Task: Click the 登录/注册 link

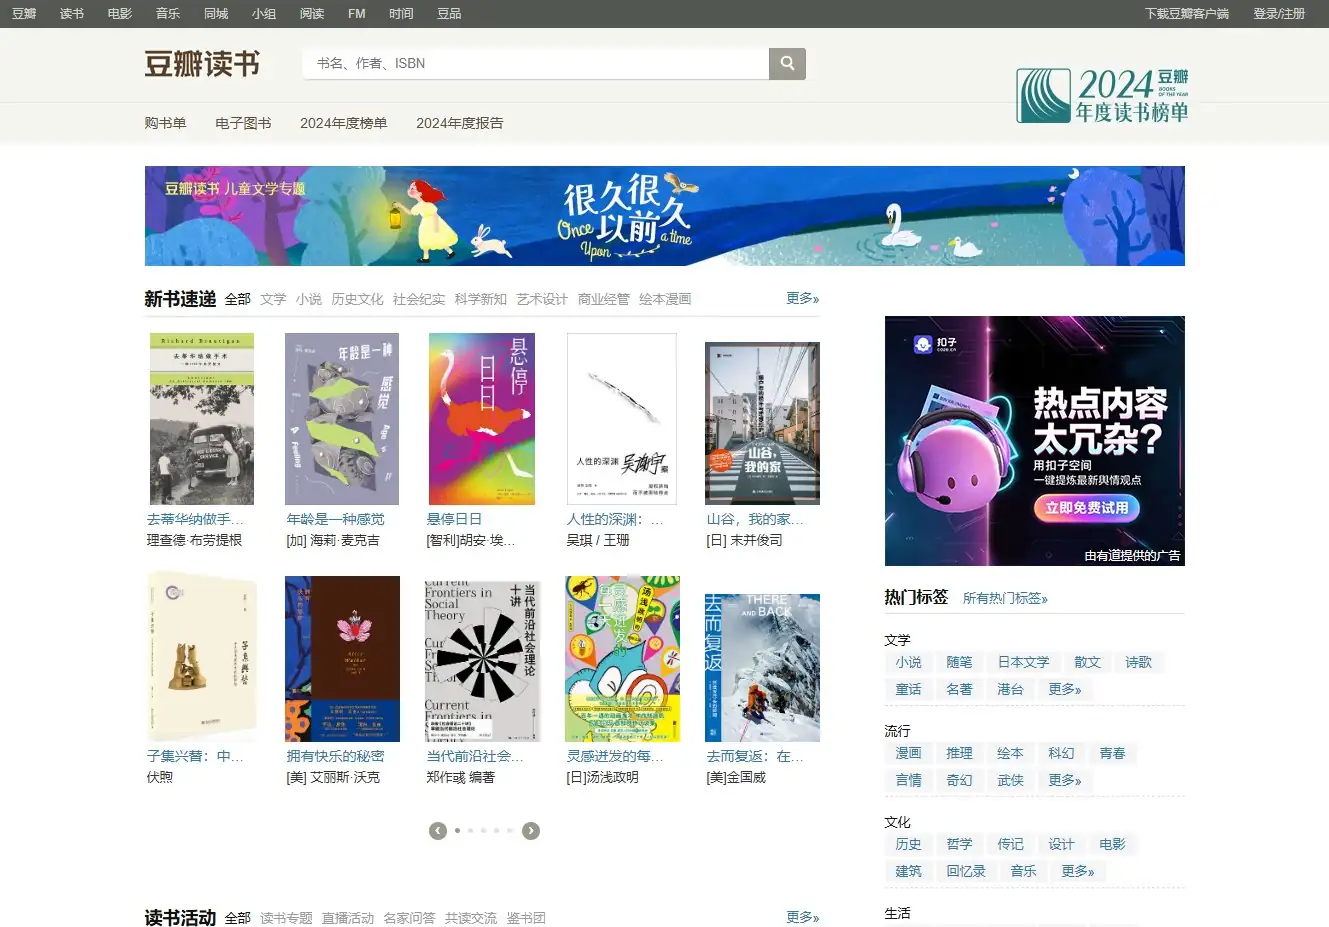Action: click(x=1279, y=13)
